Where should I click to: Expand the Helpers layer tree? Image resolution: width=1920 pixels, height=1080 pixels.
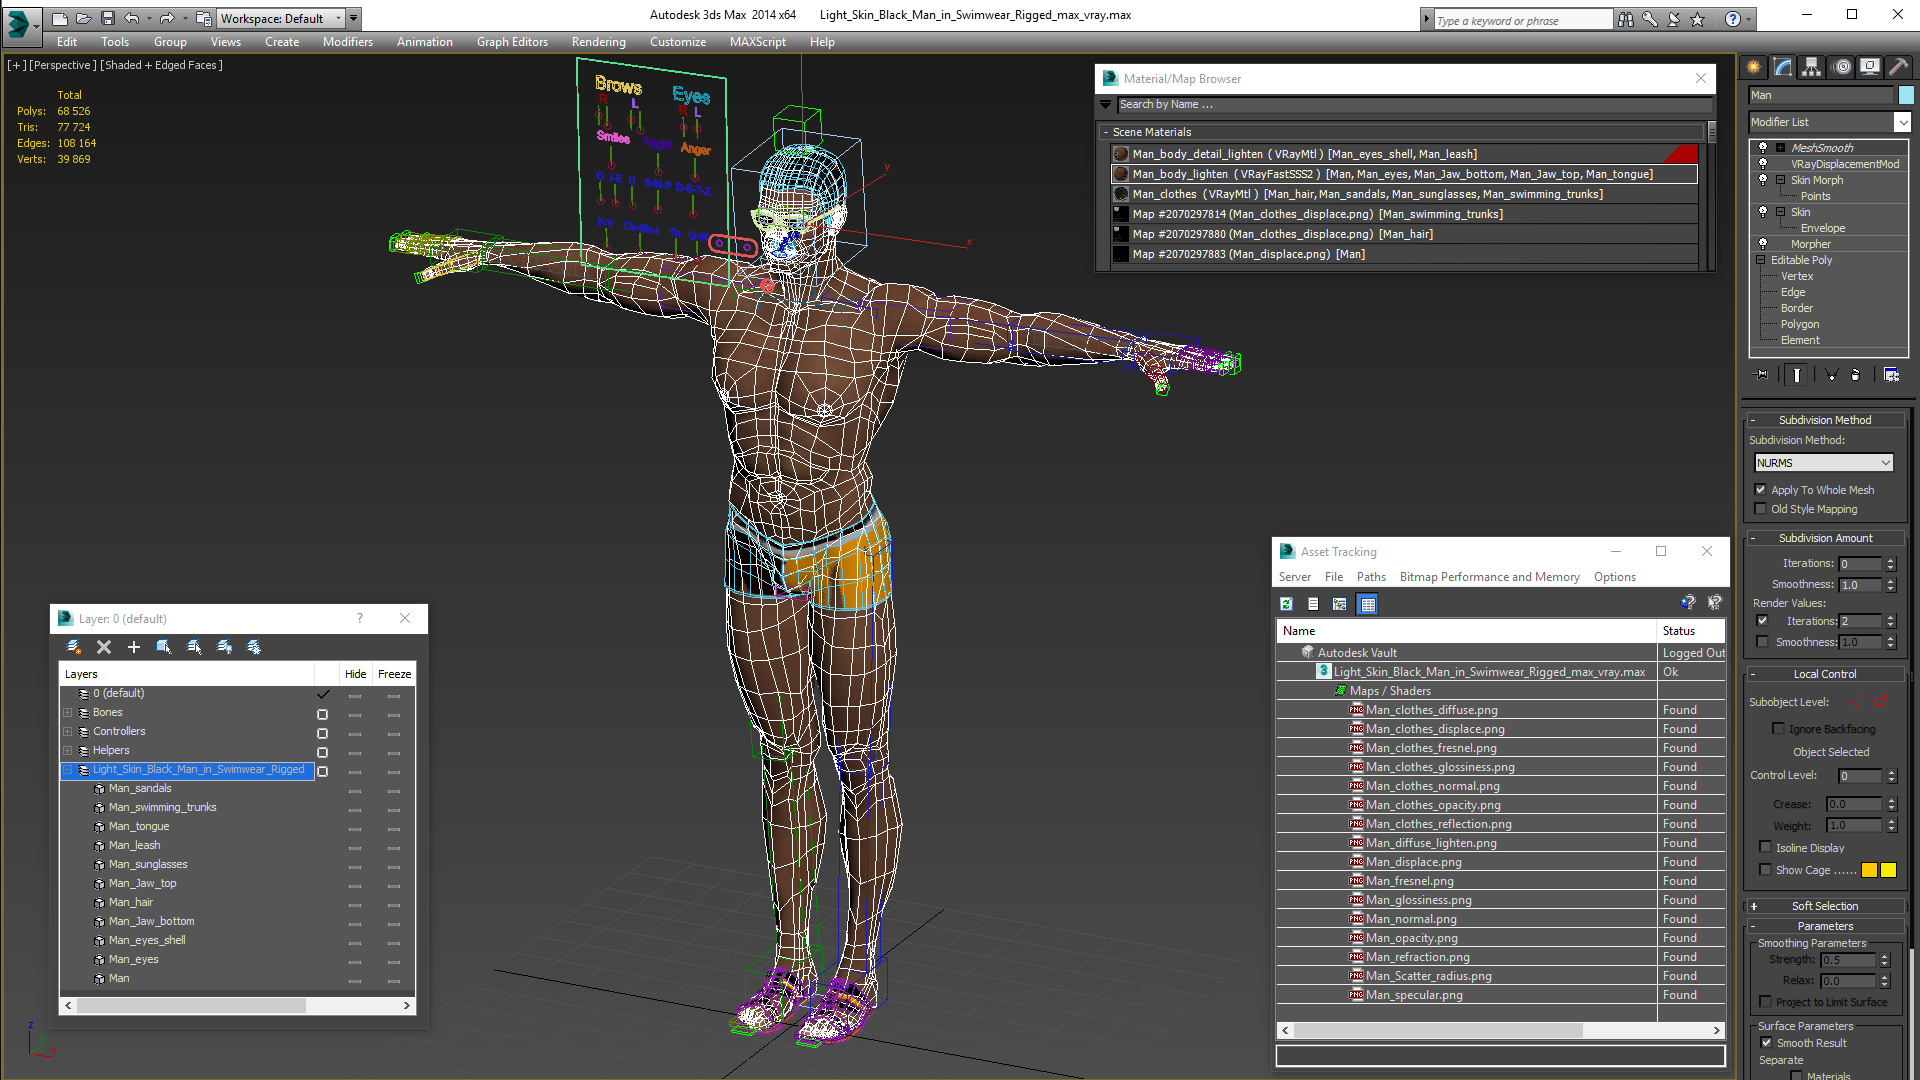click(x=68, y=751)
